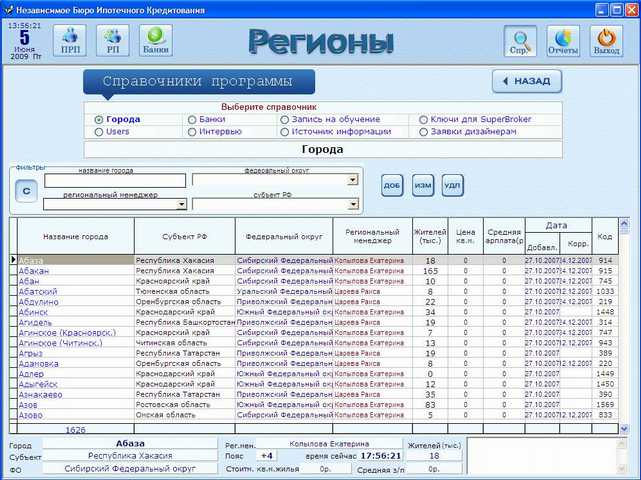Click the ДОБ add button
This screenshot has width=641, height=480.
coord(392,185)
